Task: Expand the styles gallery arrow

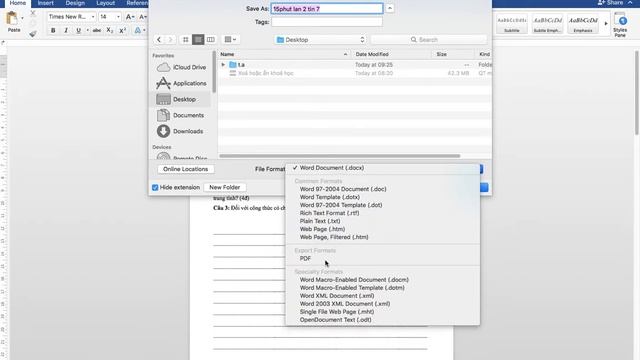Action: tap(606, 24)
